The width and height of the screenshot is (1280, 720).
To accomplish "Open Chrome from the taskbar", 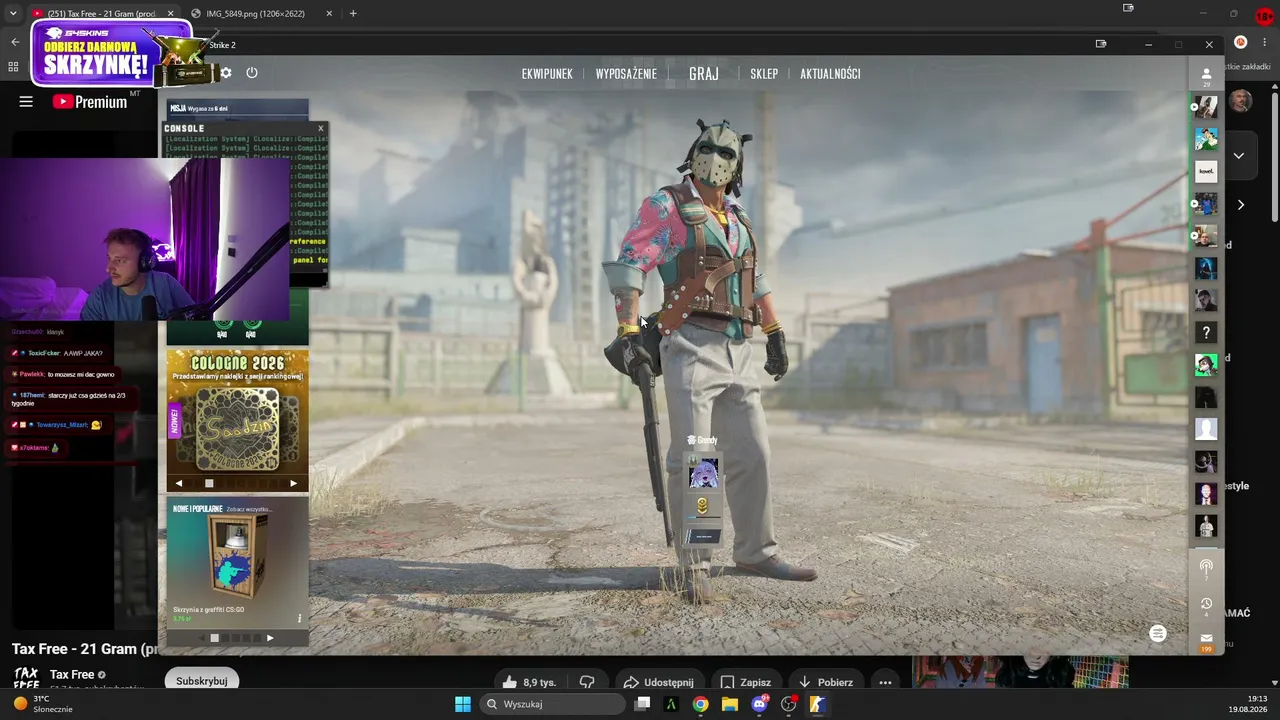I will [701, 704].
